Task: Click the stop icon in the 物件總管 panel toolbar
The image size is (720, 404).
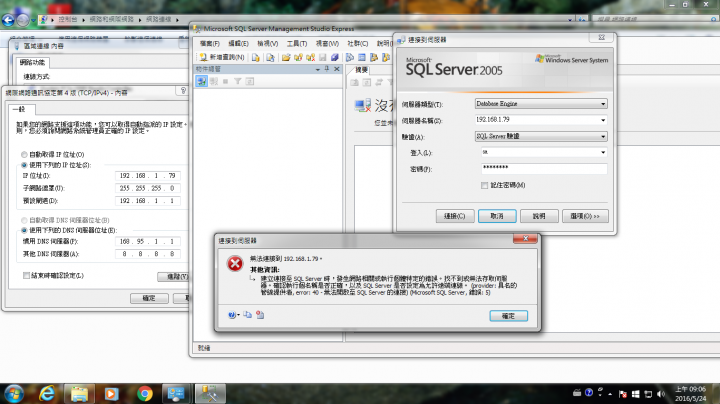Action: tap(225, 81)
